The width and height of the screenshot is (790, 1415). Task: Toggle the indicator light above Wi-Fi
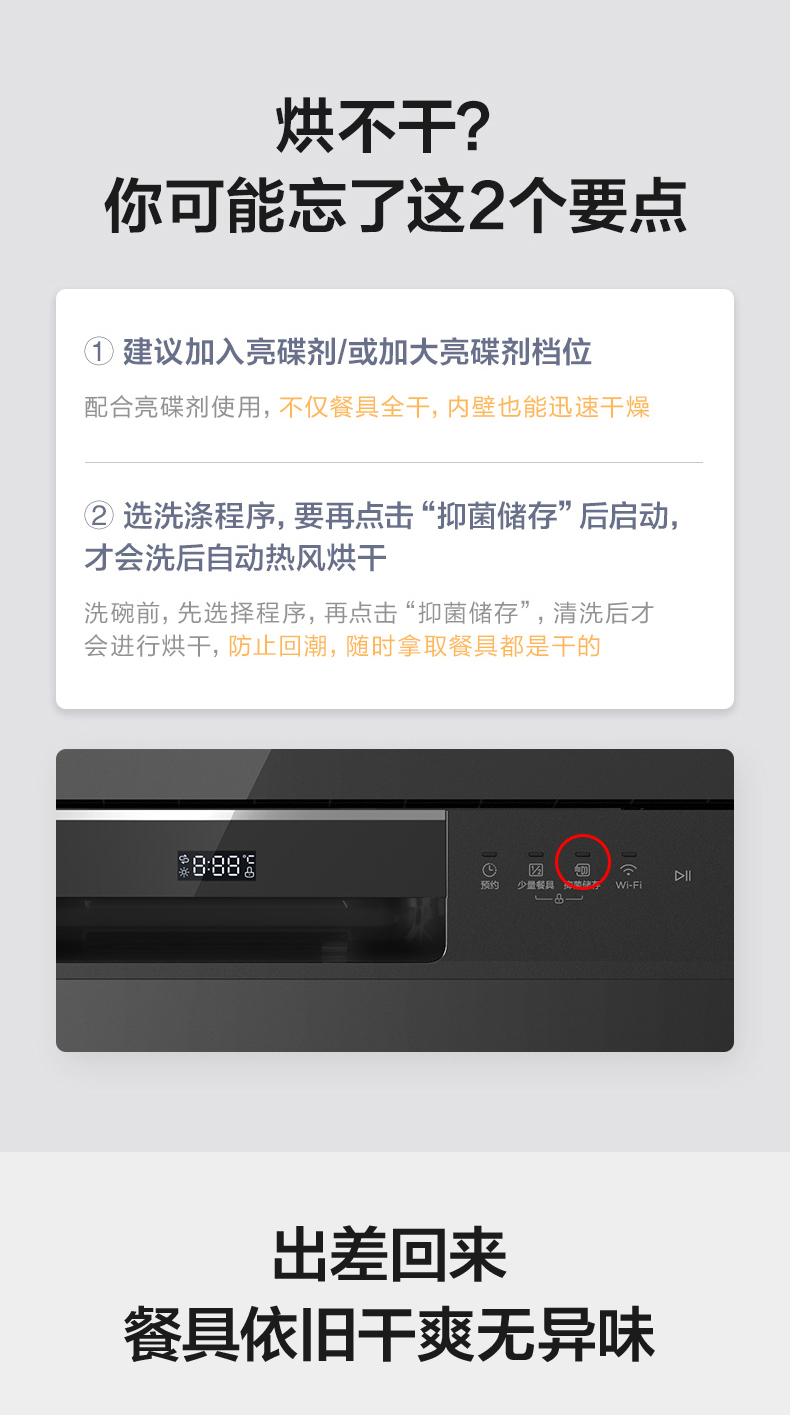pyautogui.click(x=629, y=854)
